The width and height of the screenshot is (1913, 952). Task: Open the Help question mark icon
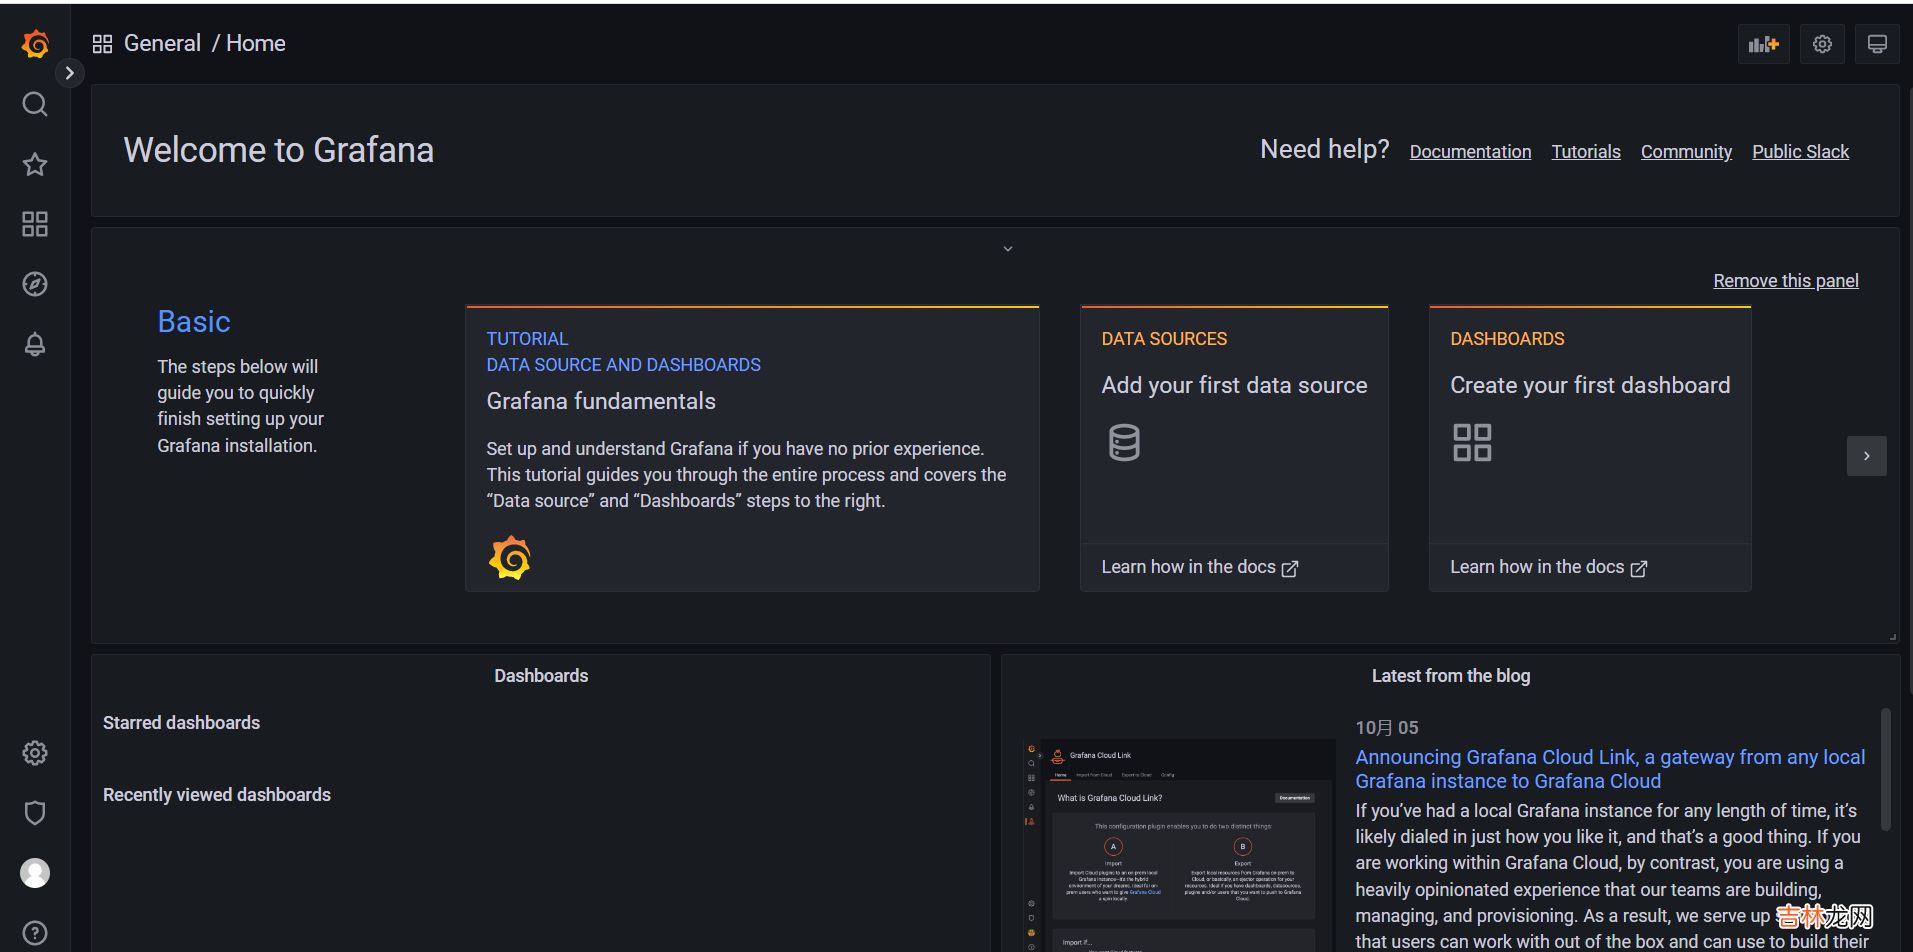coord(35,933)
